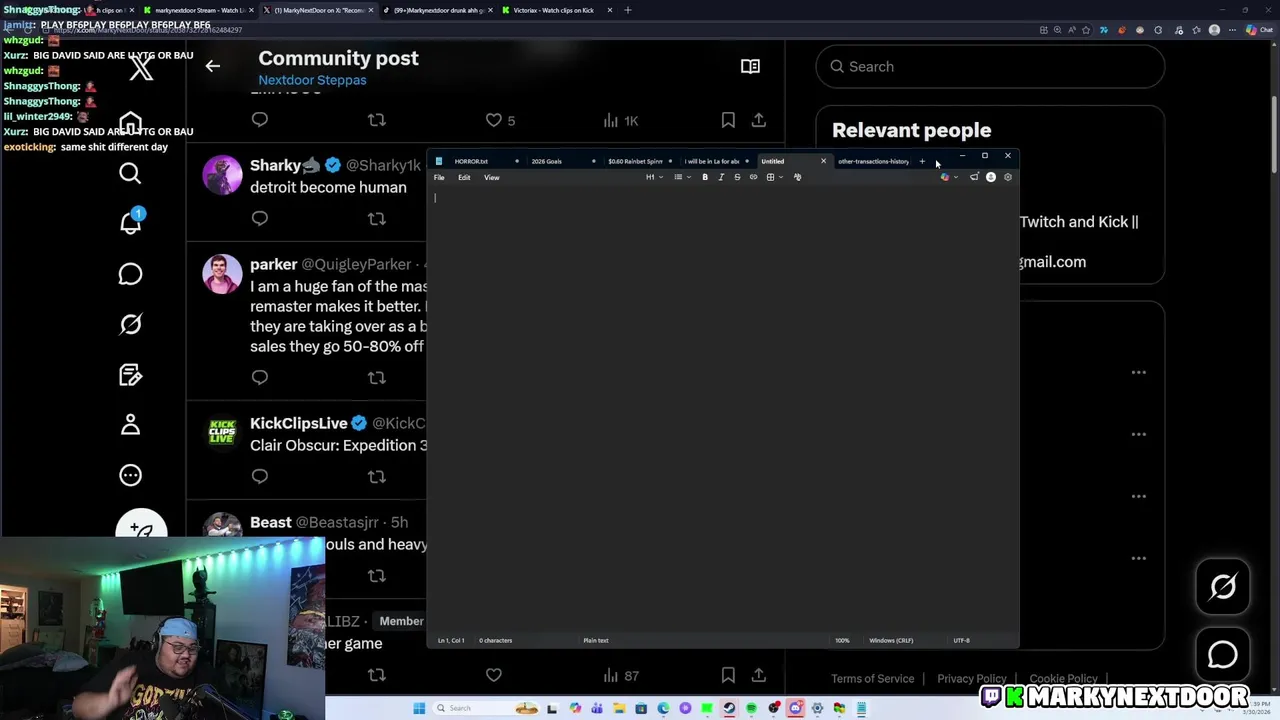Clear formatting in the Notepad toolbar

pyautogui.click(x=797, y=177)
